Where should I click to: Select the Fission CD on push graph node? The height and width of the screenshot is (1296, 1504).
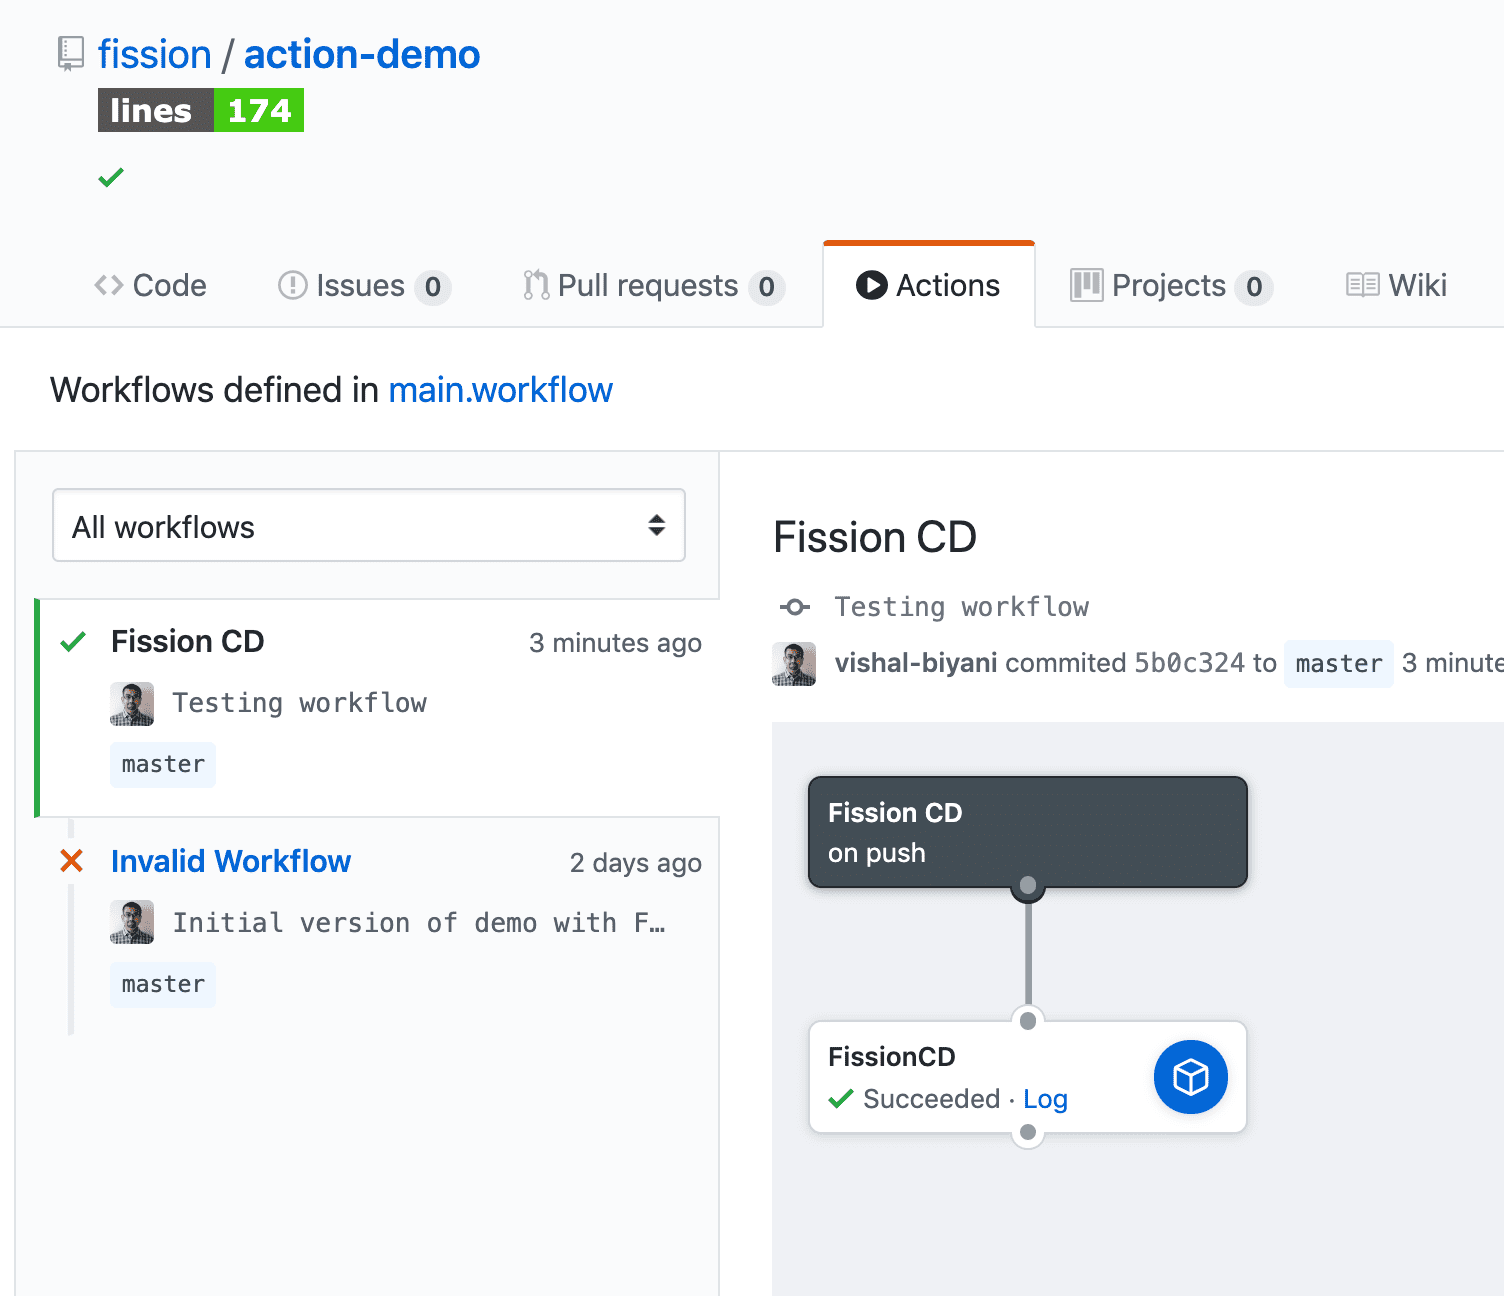[x=1028, y=832]
